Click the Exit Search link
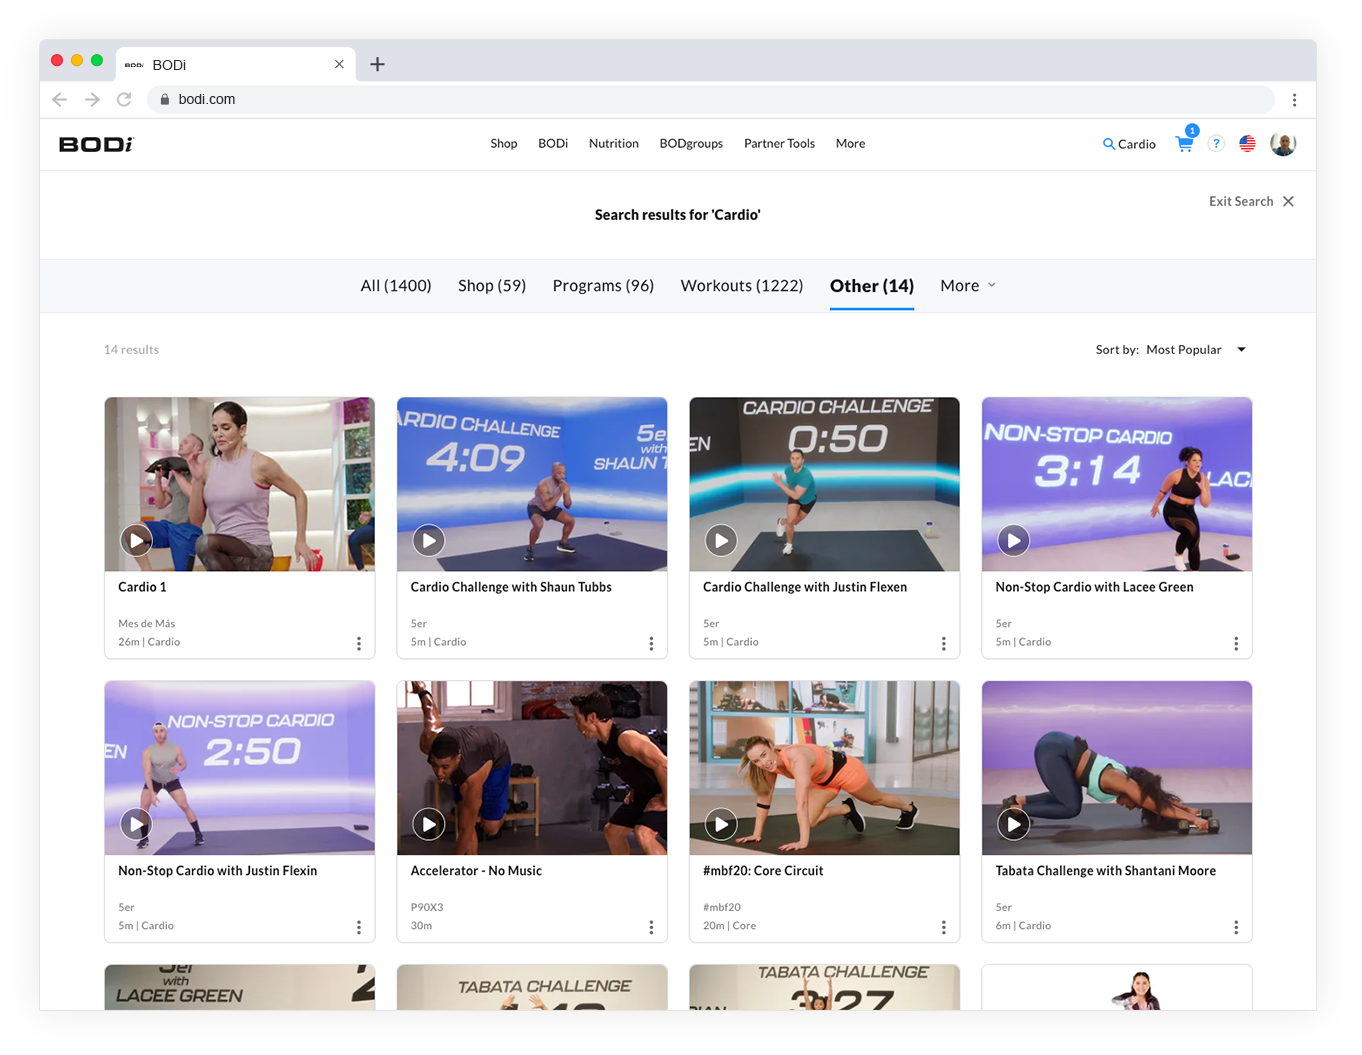 point(1241,201)
